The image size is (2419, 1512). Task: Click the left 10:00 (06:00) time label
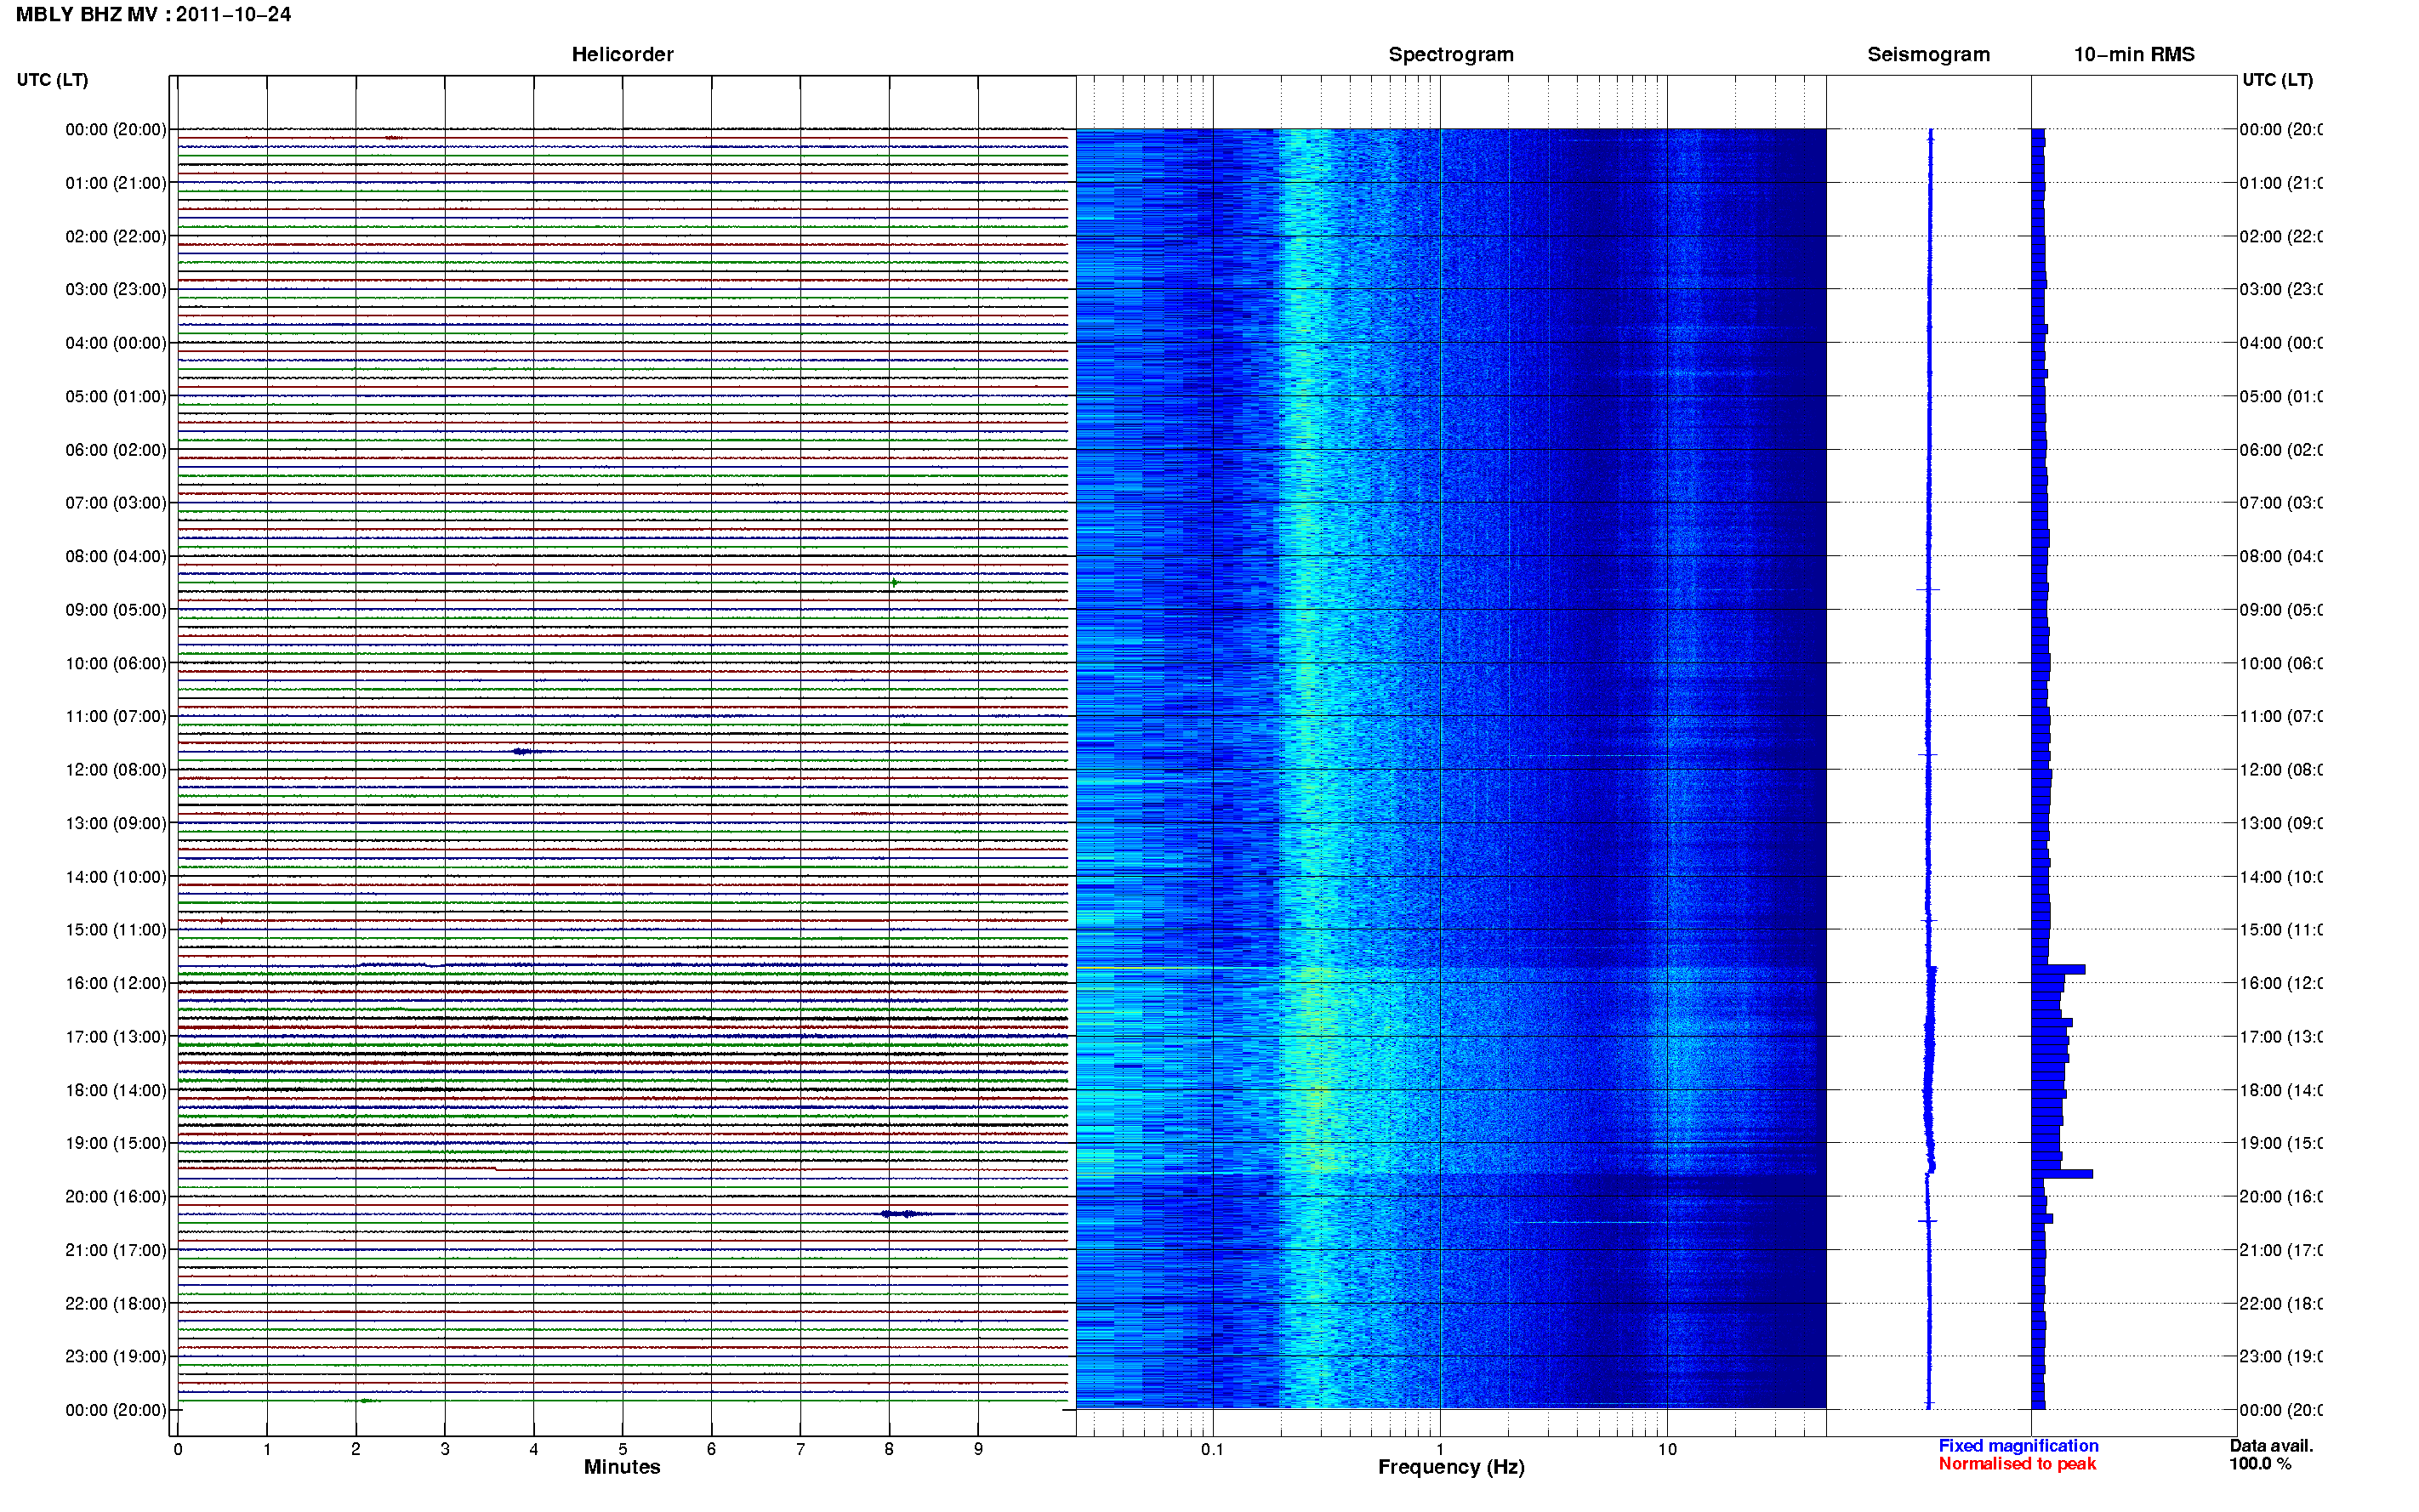(116, 663)
